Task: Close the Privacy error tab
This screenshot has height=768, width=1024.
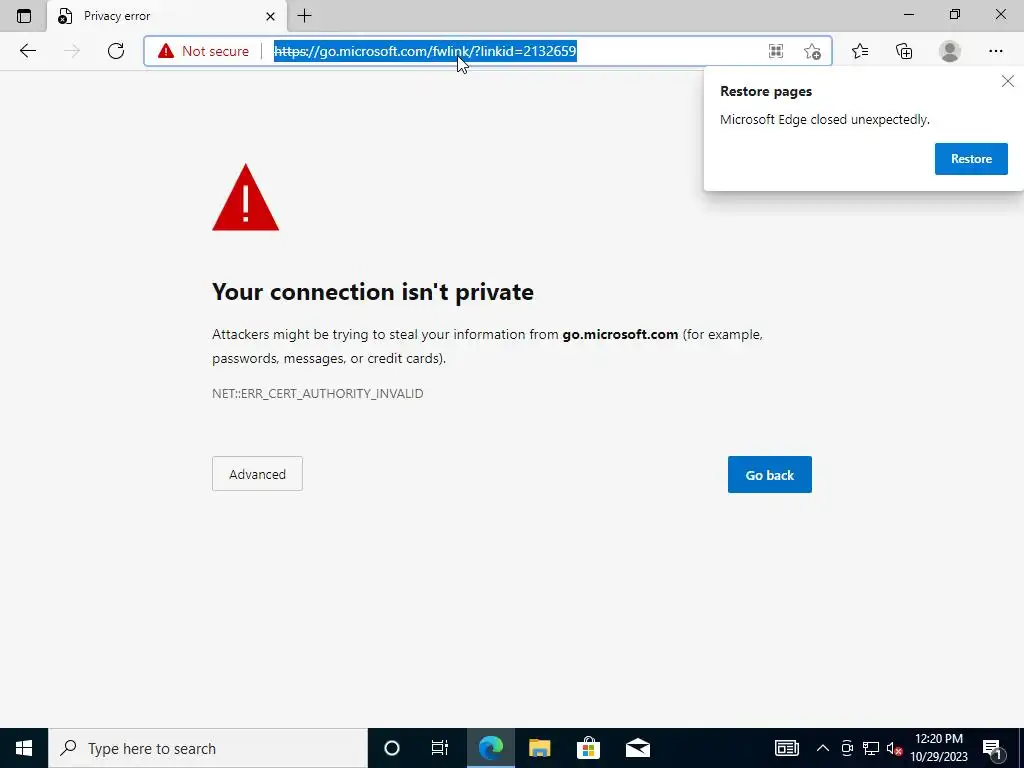Action: tap(270, 16)
